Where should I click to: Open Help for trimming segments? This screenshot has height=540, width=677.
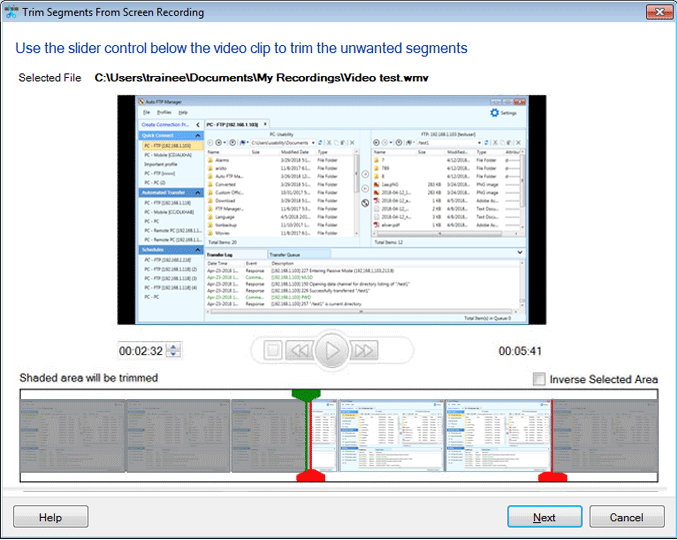click(x=50, y=517)
